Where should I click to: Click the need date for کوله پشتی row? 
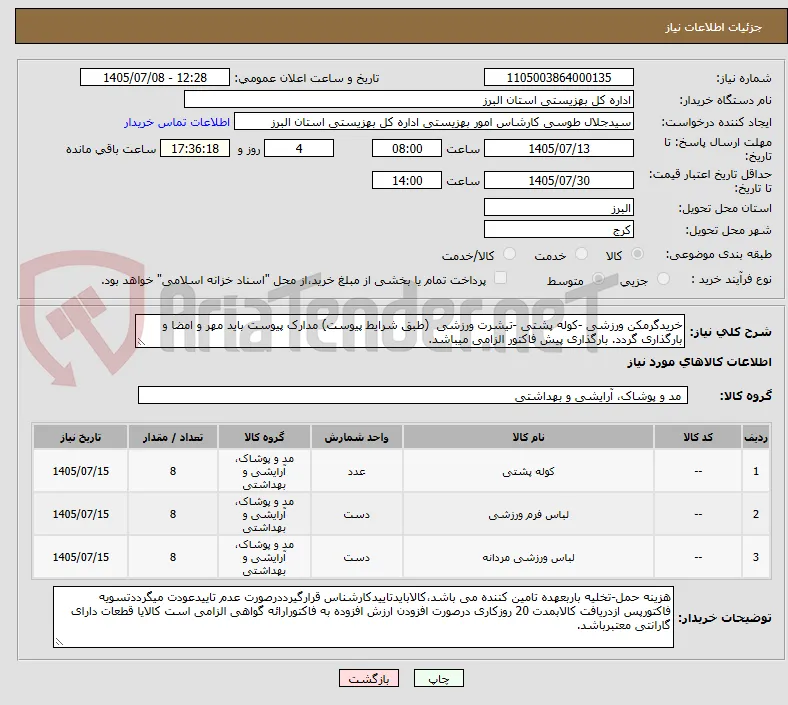(x=80, y=471)
